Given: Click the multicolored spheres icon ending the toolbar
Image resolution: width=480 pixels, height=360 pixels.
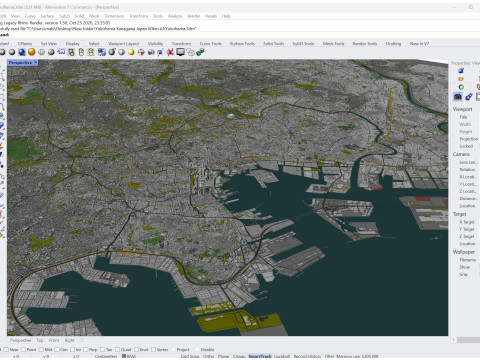Looking at the screenshot, I should [x=200, y=52].
